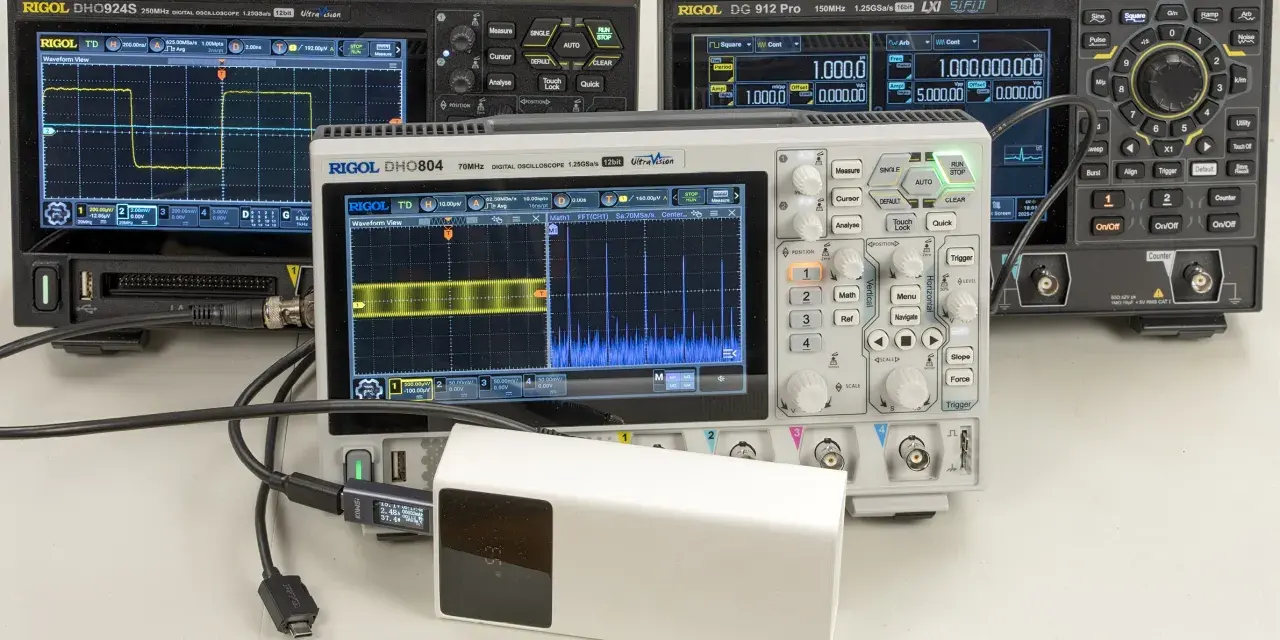Tap the navigate-forward arrow key on the DHO804
Viewport: 1280px width, 640px height.
coord(932,338)
